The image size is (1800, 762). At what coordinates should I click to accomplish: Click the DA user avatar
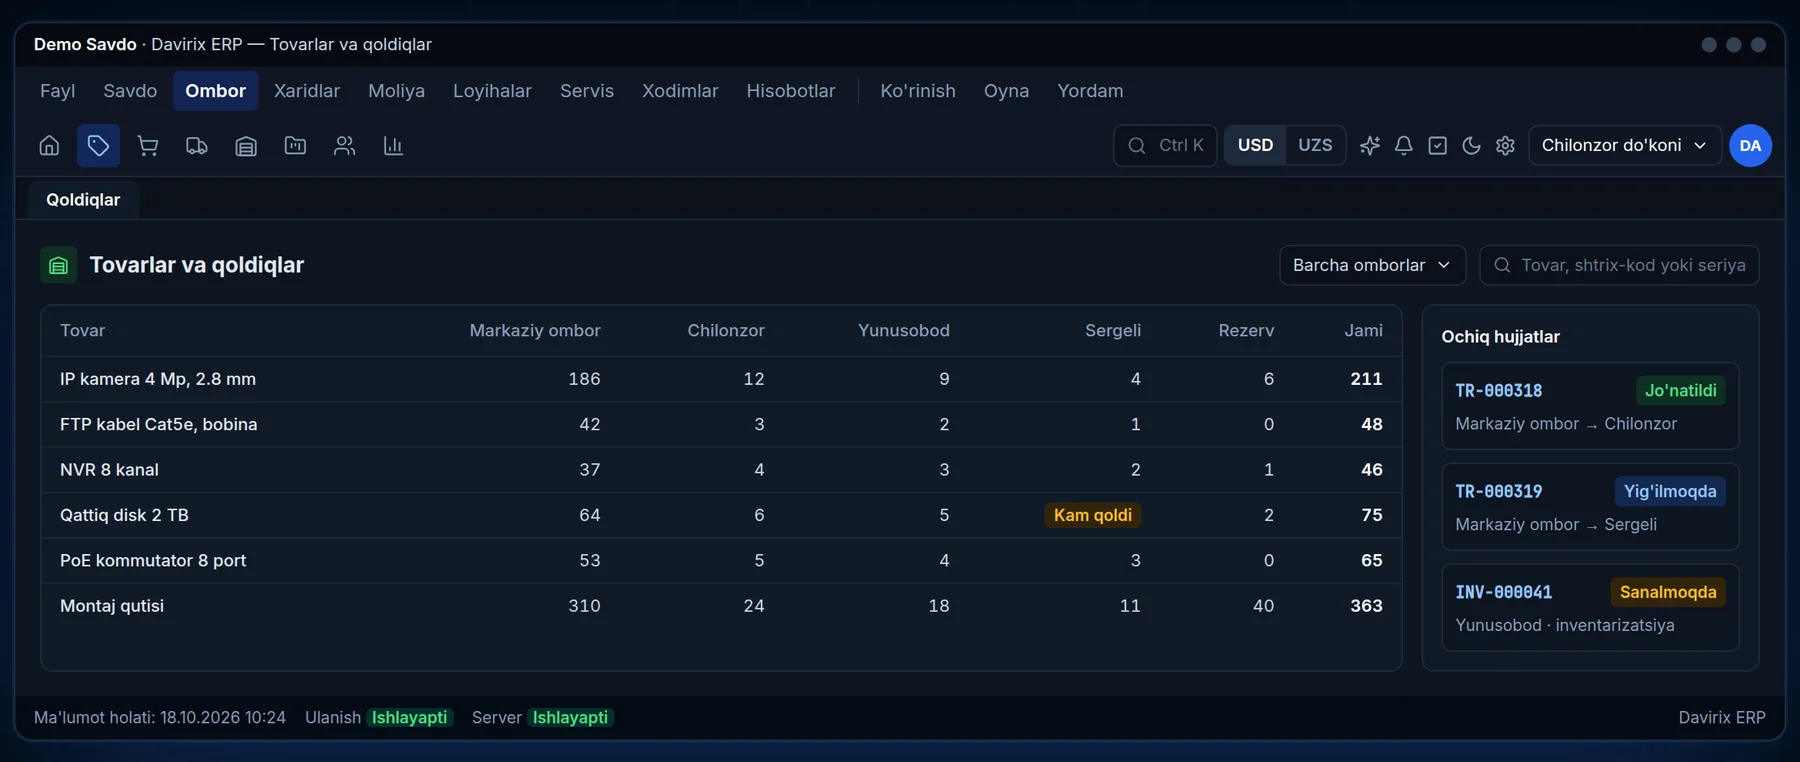click(x=1750, y=146)
